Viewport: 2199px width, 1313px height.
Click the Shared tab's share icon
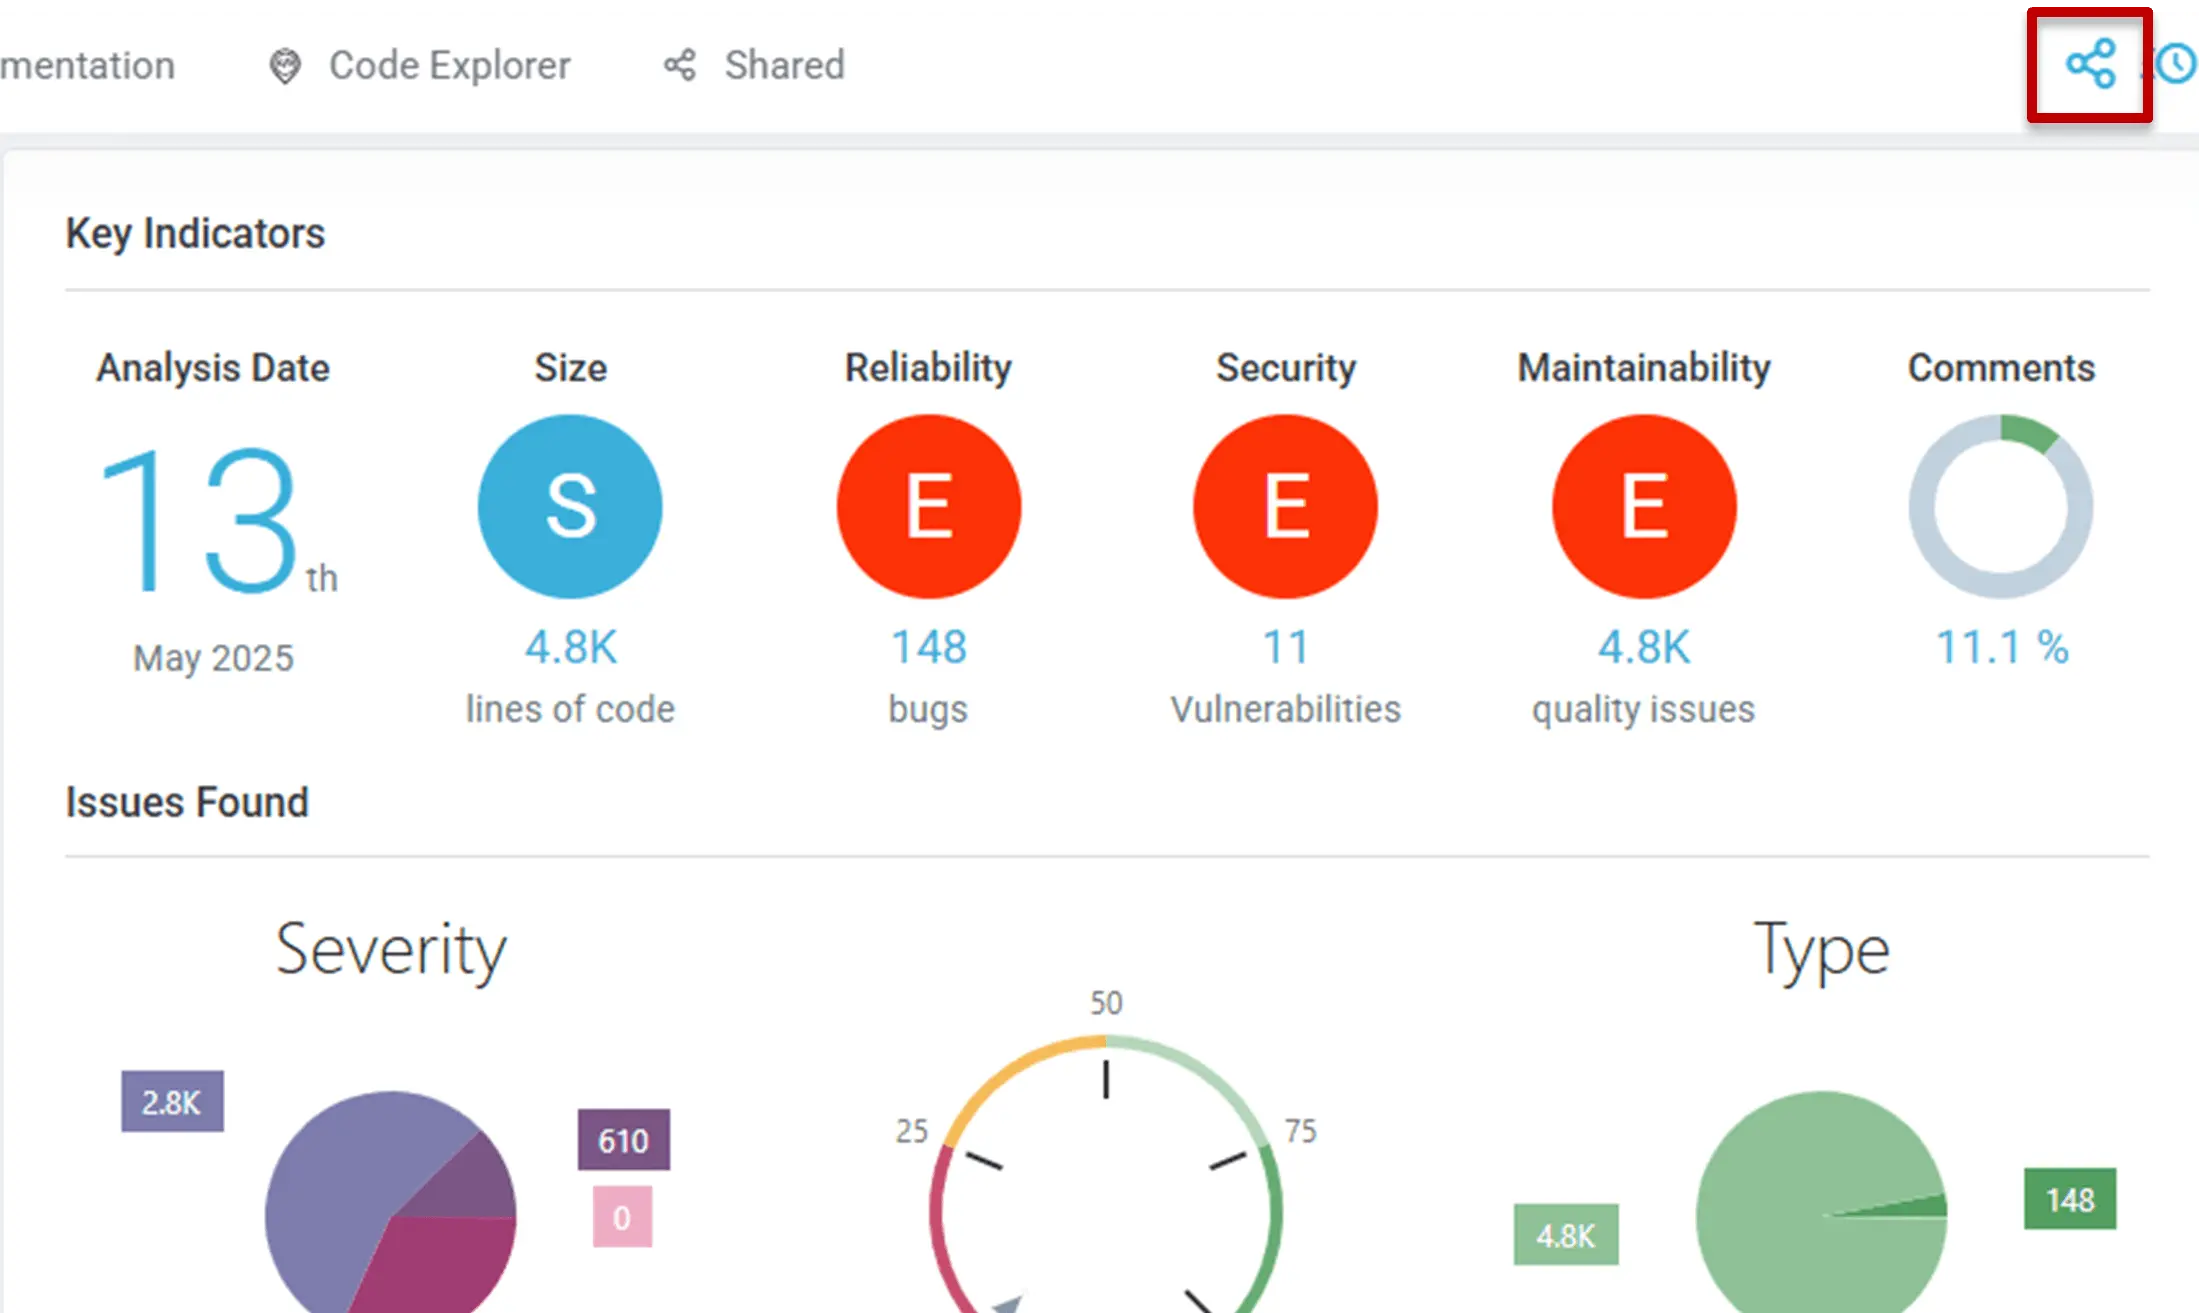(680, 66)
